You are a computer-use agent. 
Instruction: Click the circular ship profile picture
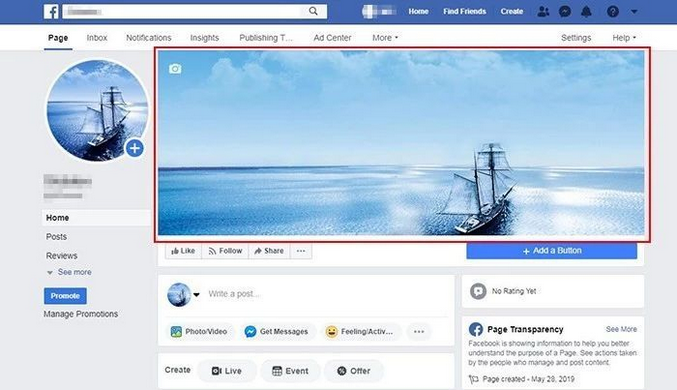97,111
